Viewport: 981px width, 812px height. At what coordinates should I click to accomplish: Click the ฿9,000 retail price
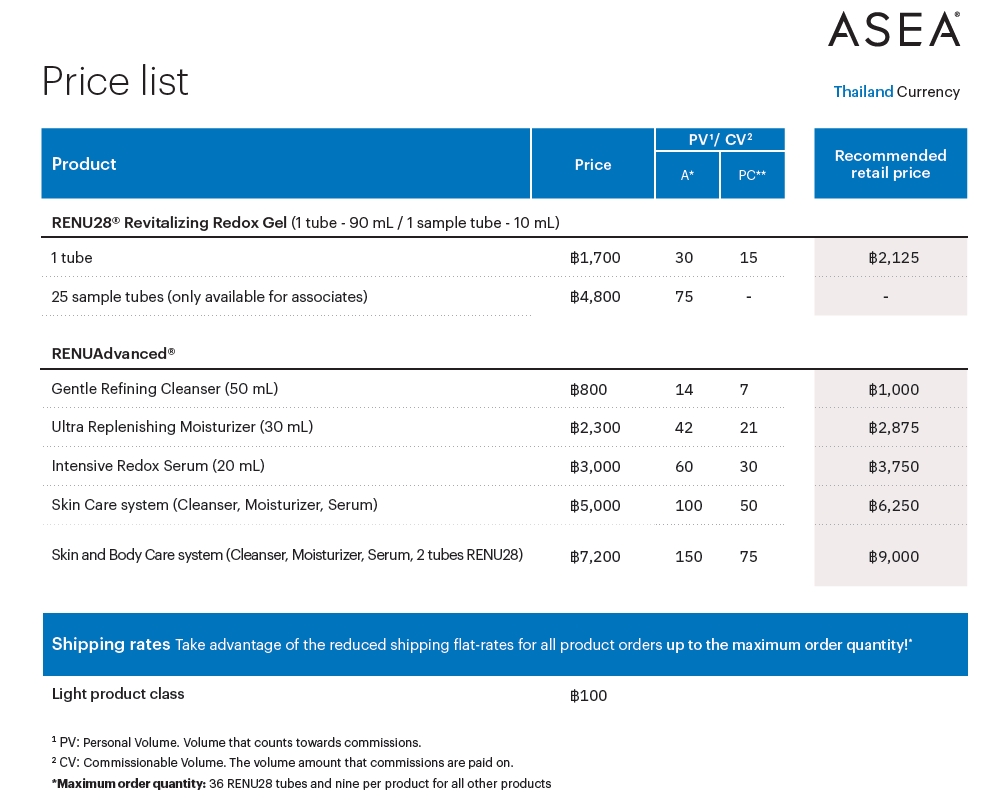point(893,557)
